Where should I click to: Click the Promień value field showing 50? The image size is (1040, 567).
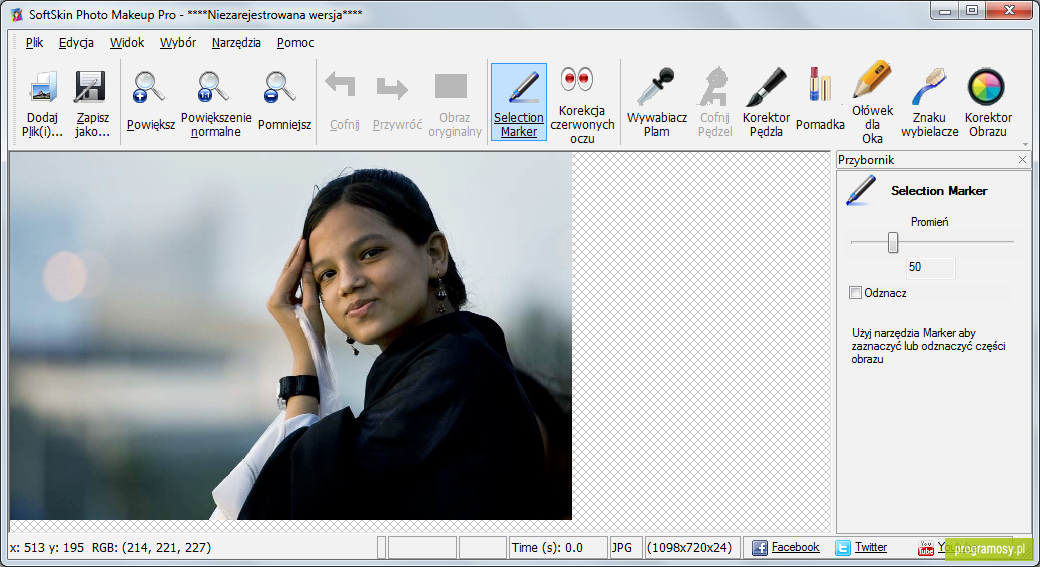pos(931,267)
